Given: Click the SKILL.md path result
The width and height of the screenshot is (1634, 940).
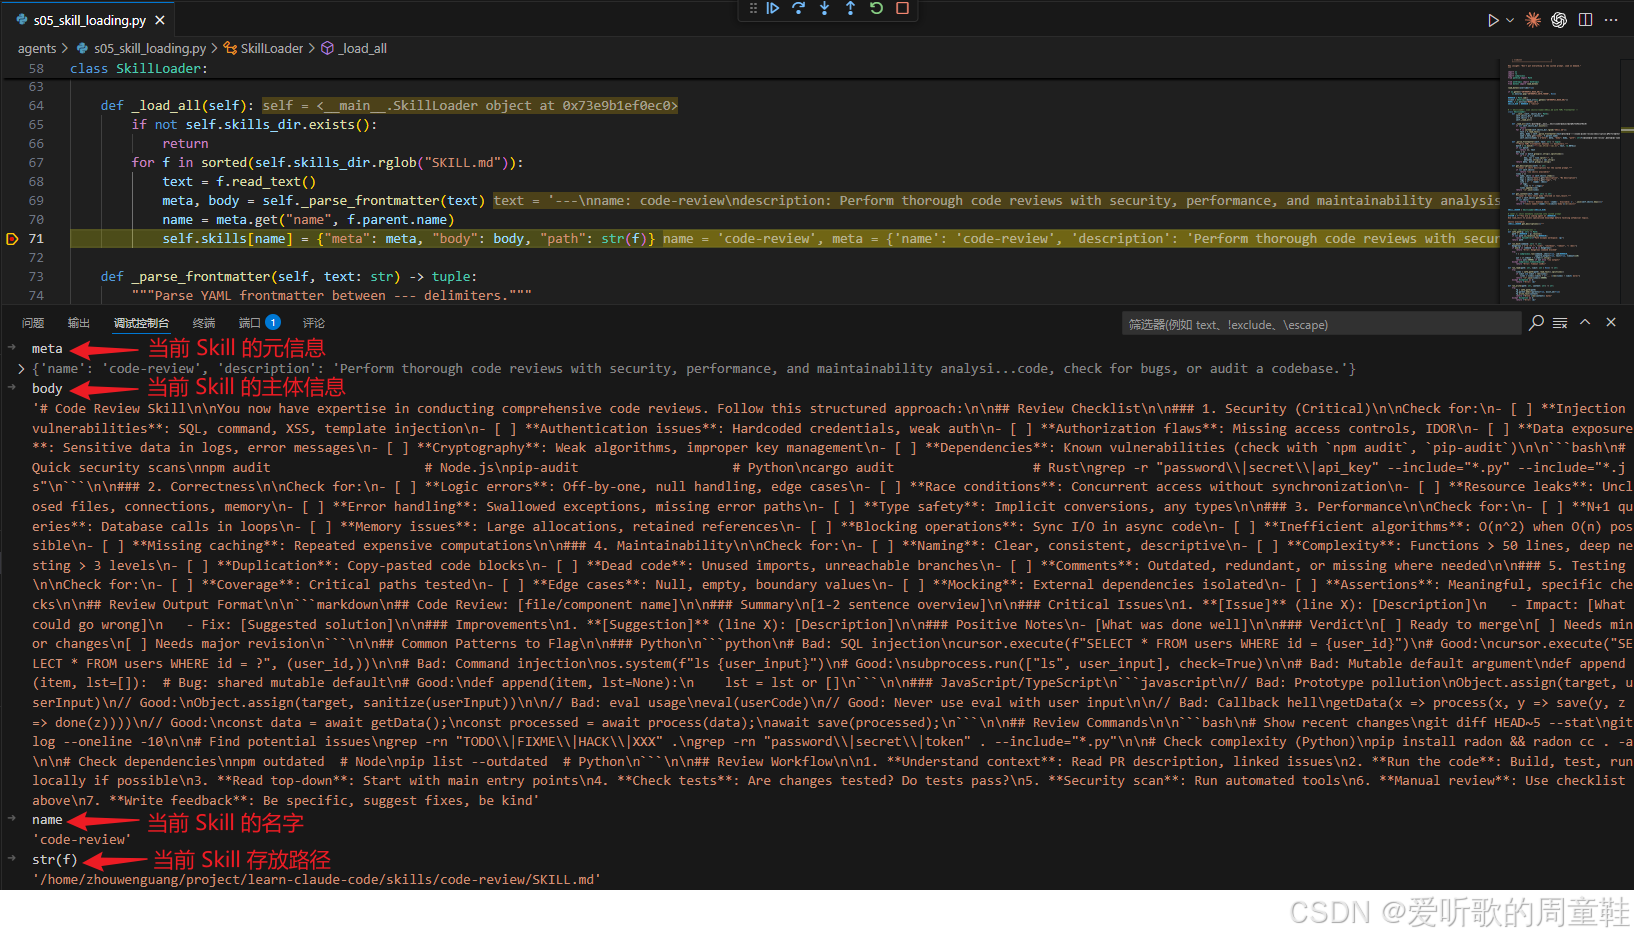Looking at the screenshot, I should click(x=316, y=880).
